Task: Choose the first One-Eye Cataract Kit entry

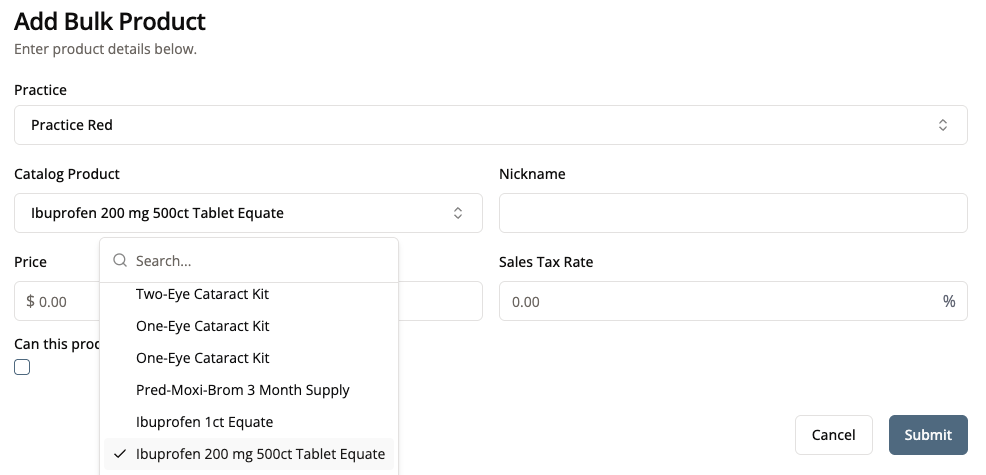Action: (x=202, y=326)
